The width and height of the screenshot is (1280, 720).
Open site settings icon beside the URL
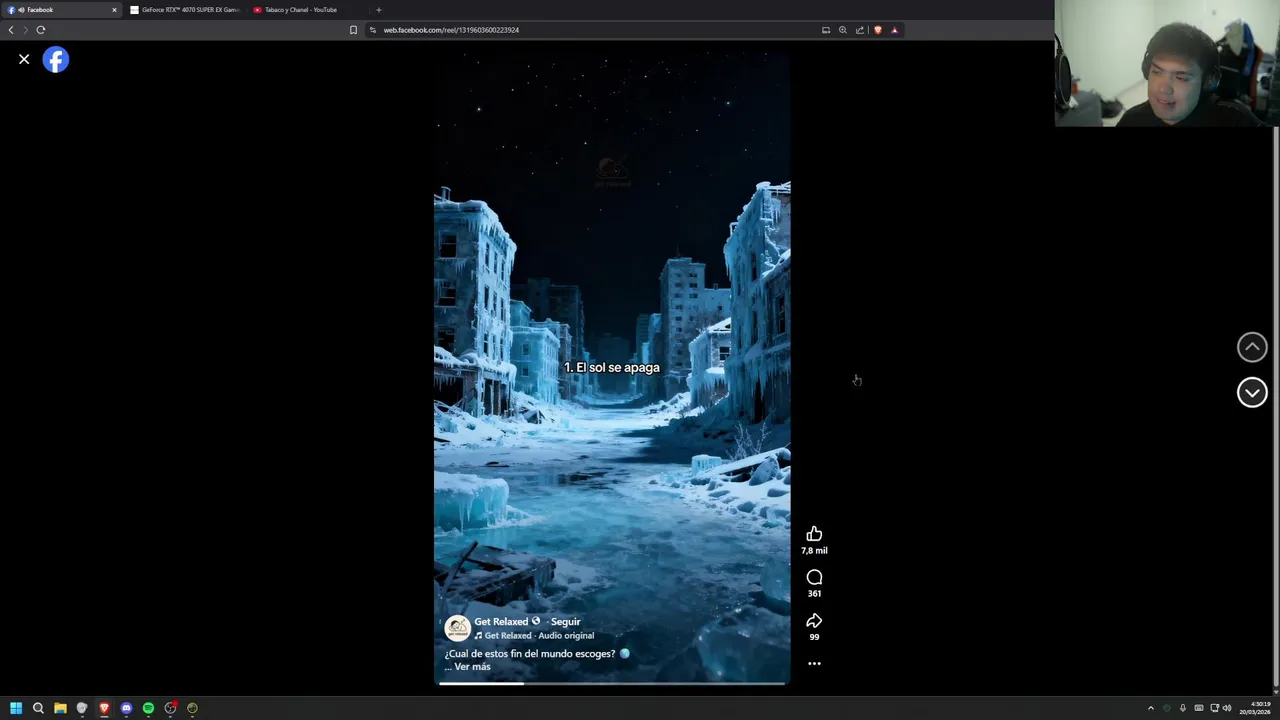coord(372,30)
